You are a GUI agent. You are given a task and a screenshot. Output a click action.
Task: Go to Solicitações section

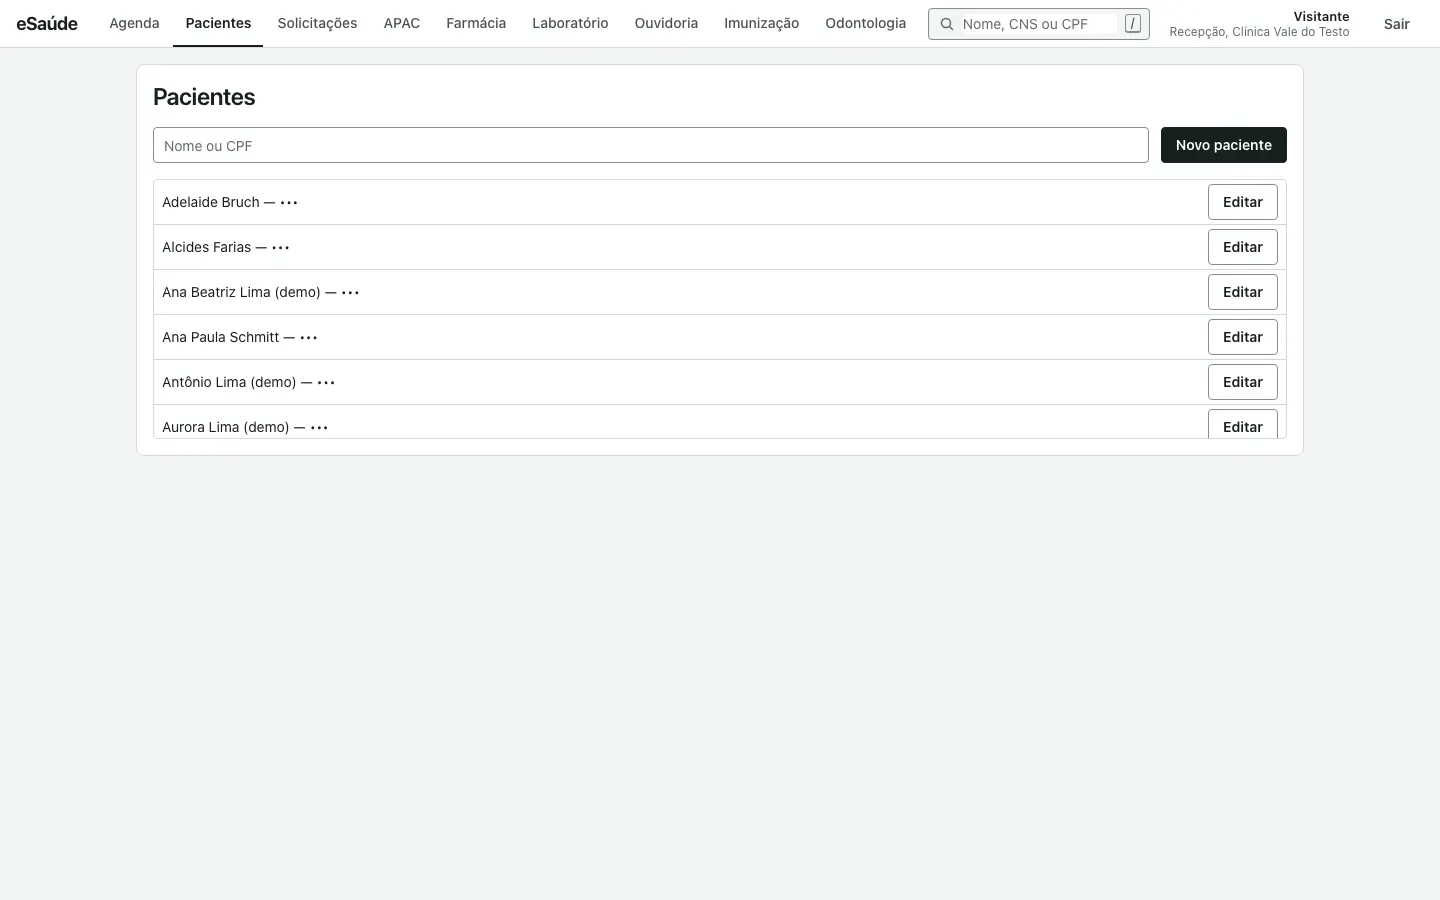click(317, 23)
